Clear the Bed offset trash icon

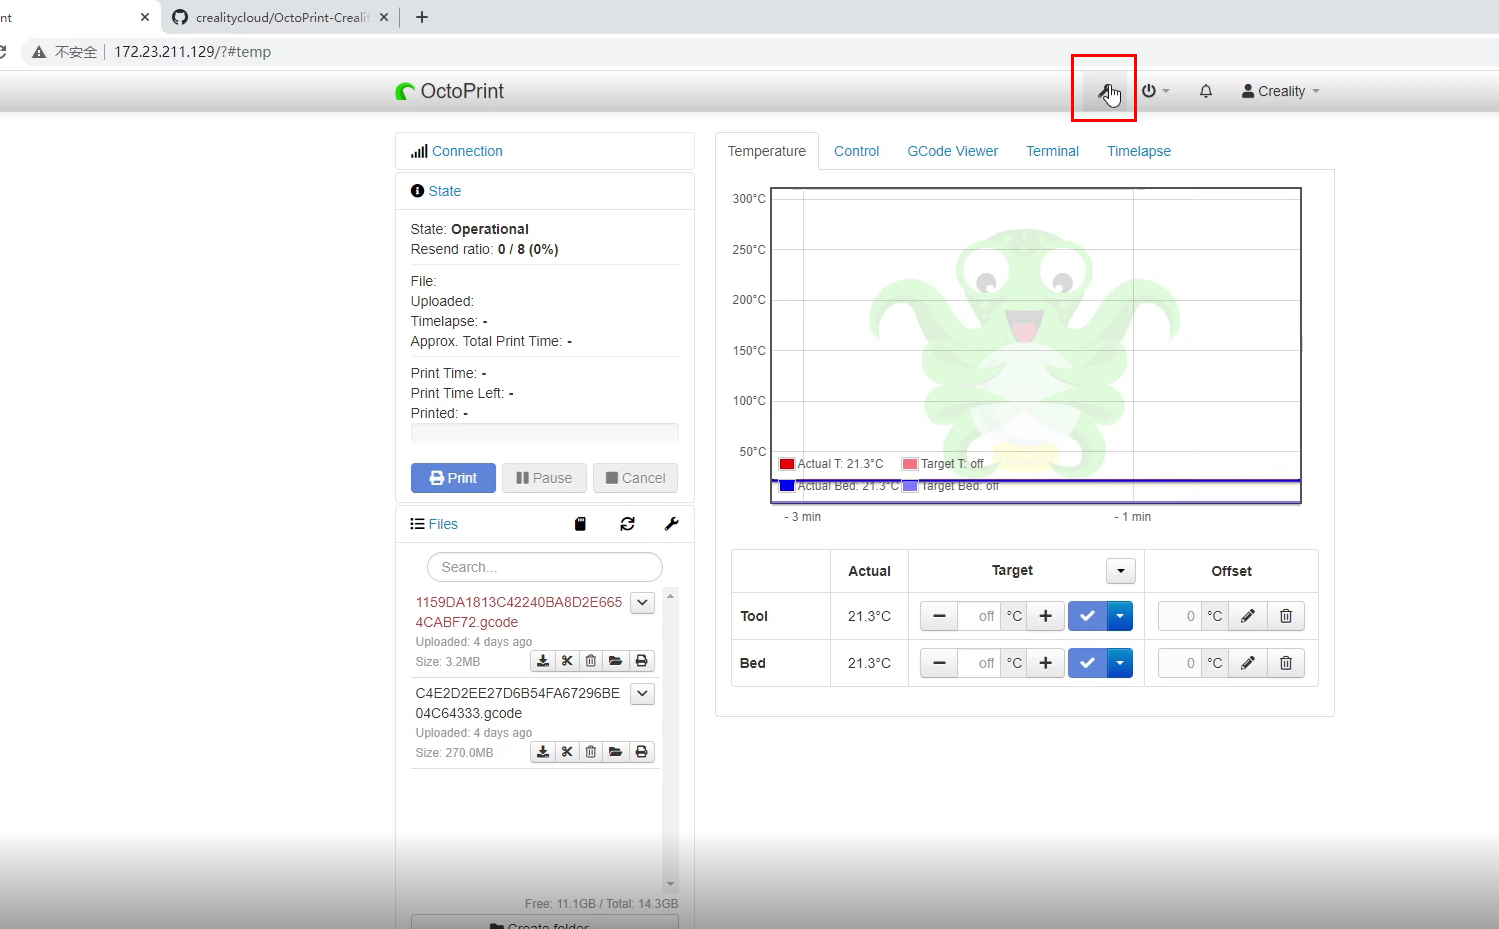tap(1286, 663)
